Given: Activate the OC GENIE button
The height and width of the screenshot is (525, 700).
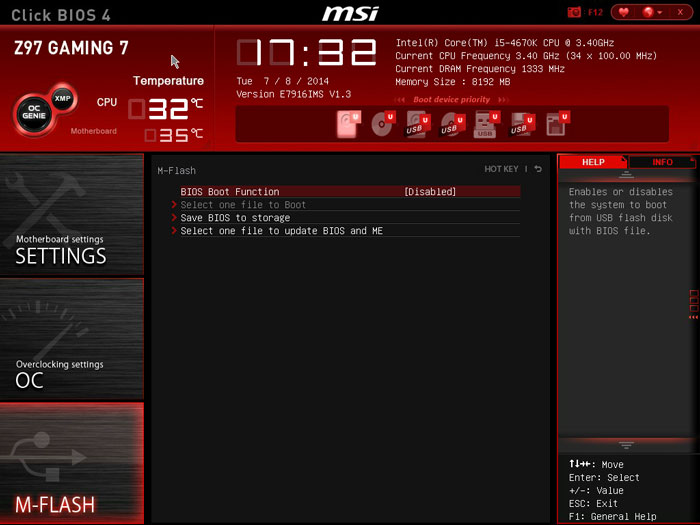Looking at the screenshot, I should [34, 112].
